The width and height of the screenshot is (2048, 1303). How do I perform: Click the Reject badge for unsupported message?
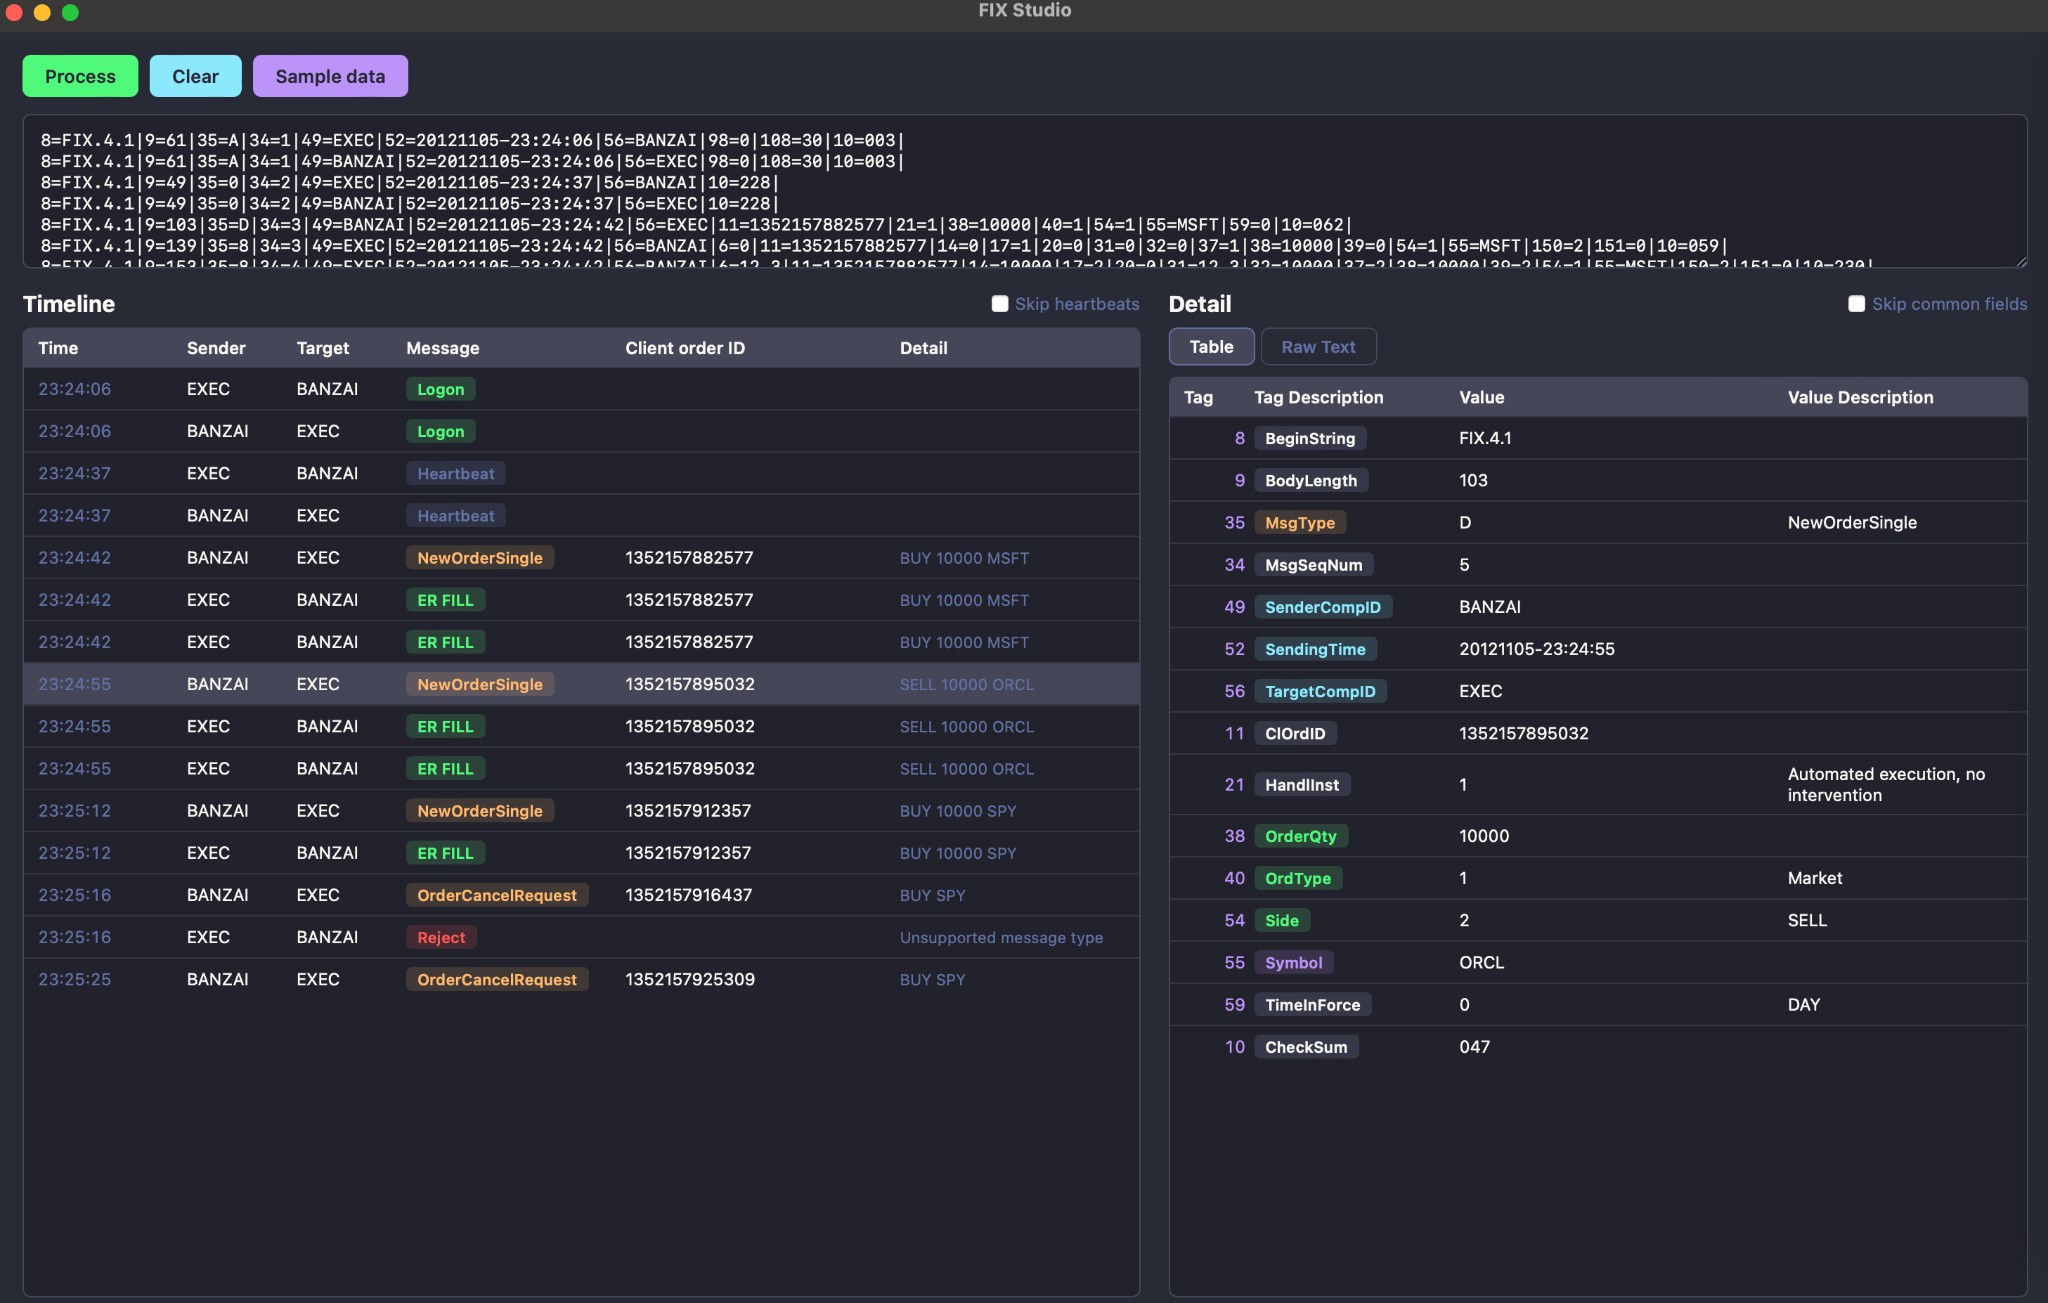click(440, 937)
